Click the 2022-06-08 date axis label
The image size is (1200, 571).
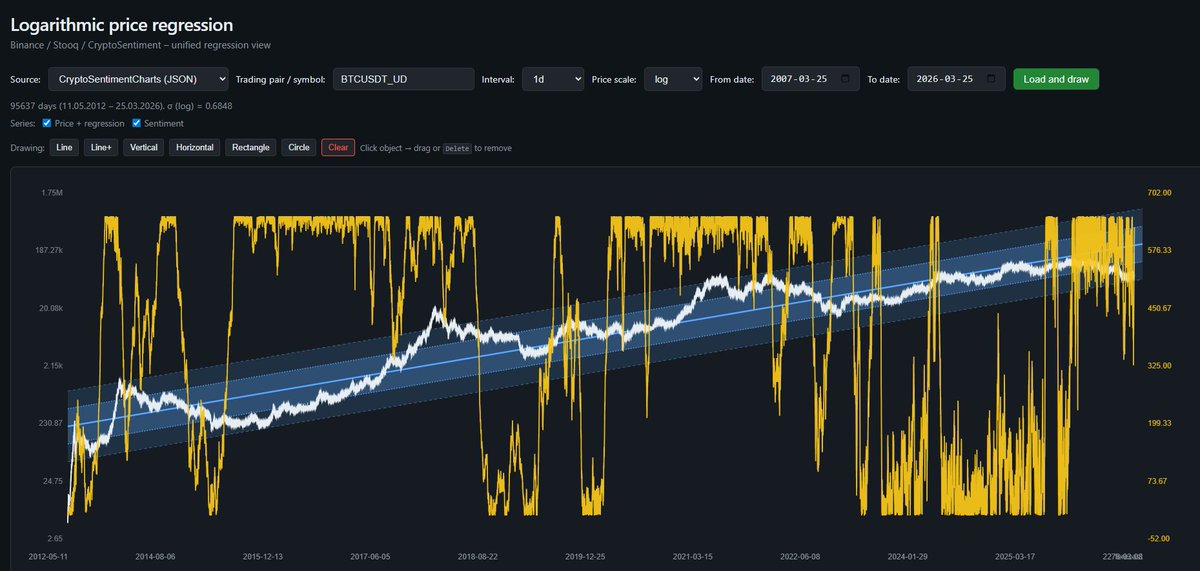[x=799, y=556]
